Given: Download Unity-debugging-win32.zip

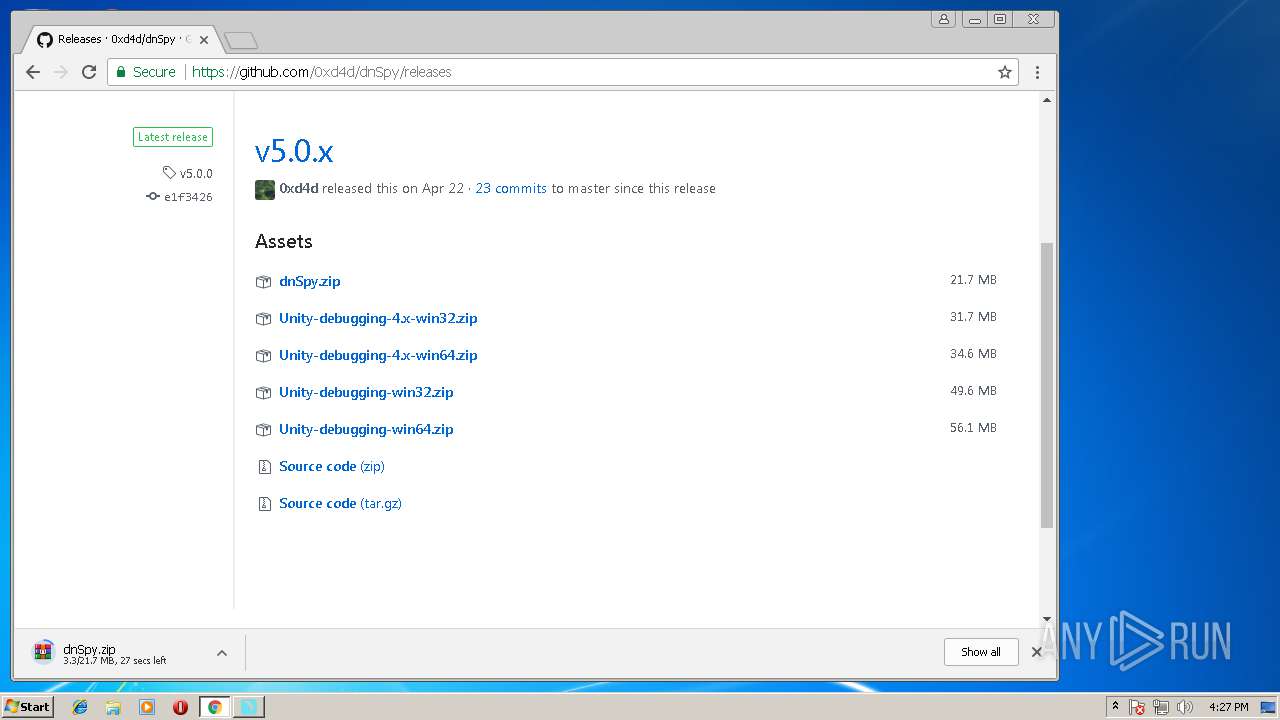Looking at the screenshot, I should point(366,392).
